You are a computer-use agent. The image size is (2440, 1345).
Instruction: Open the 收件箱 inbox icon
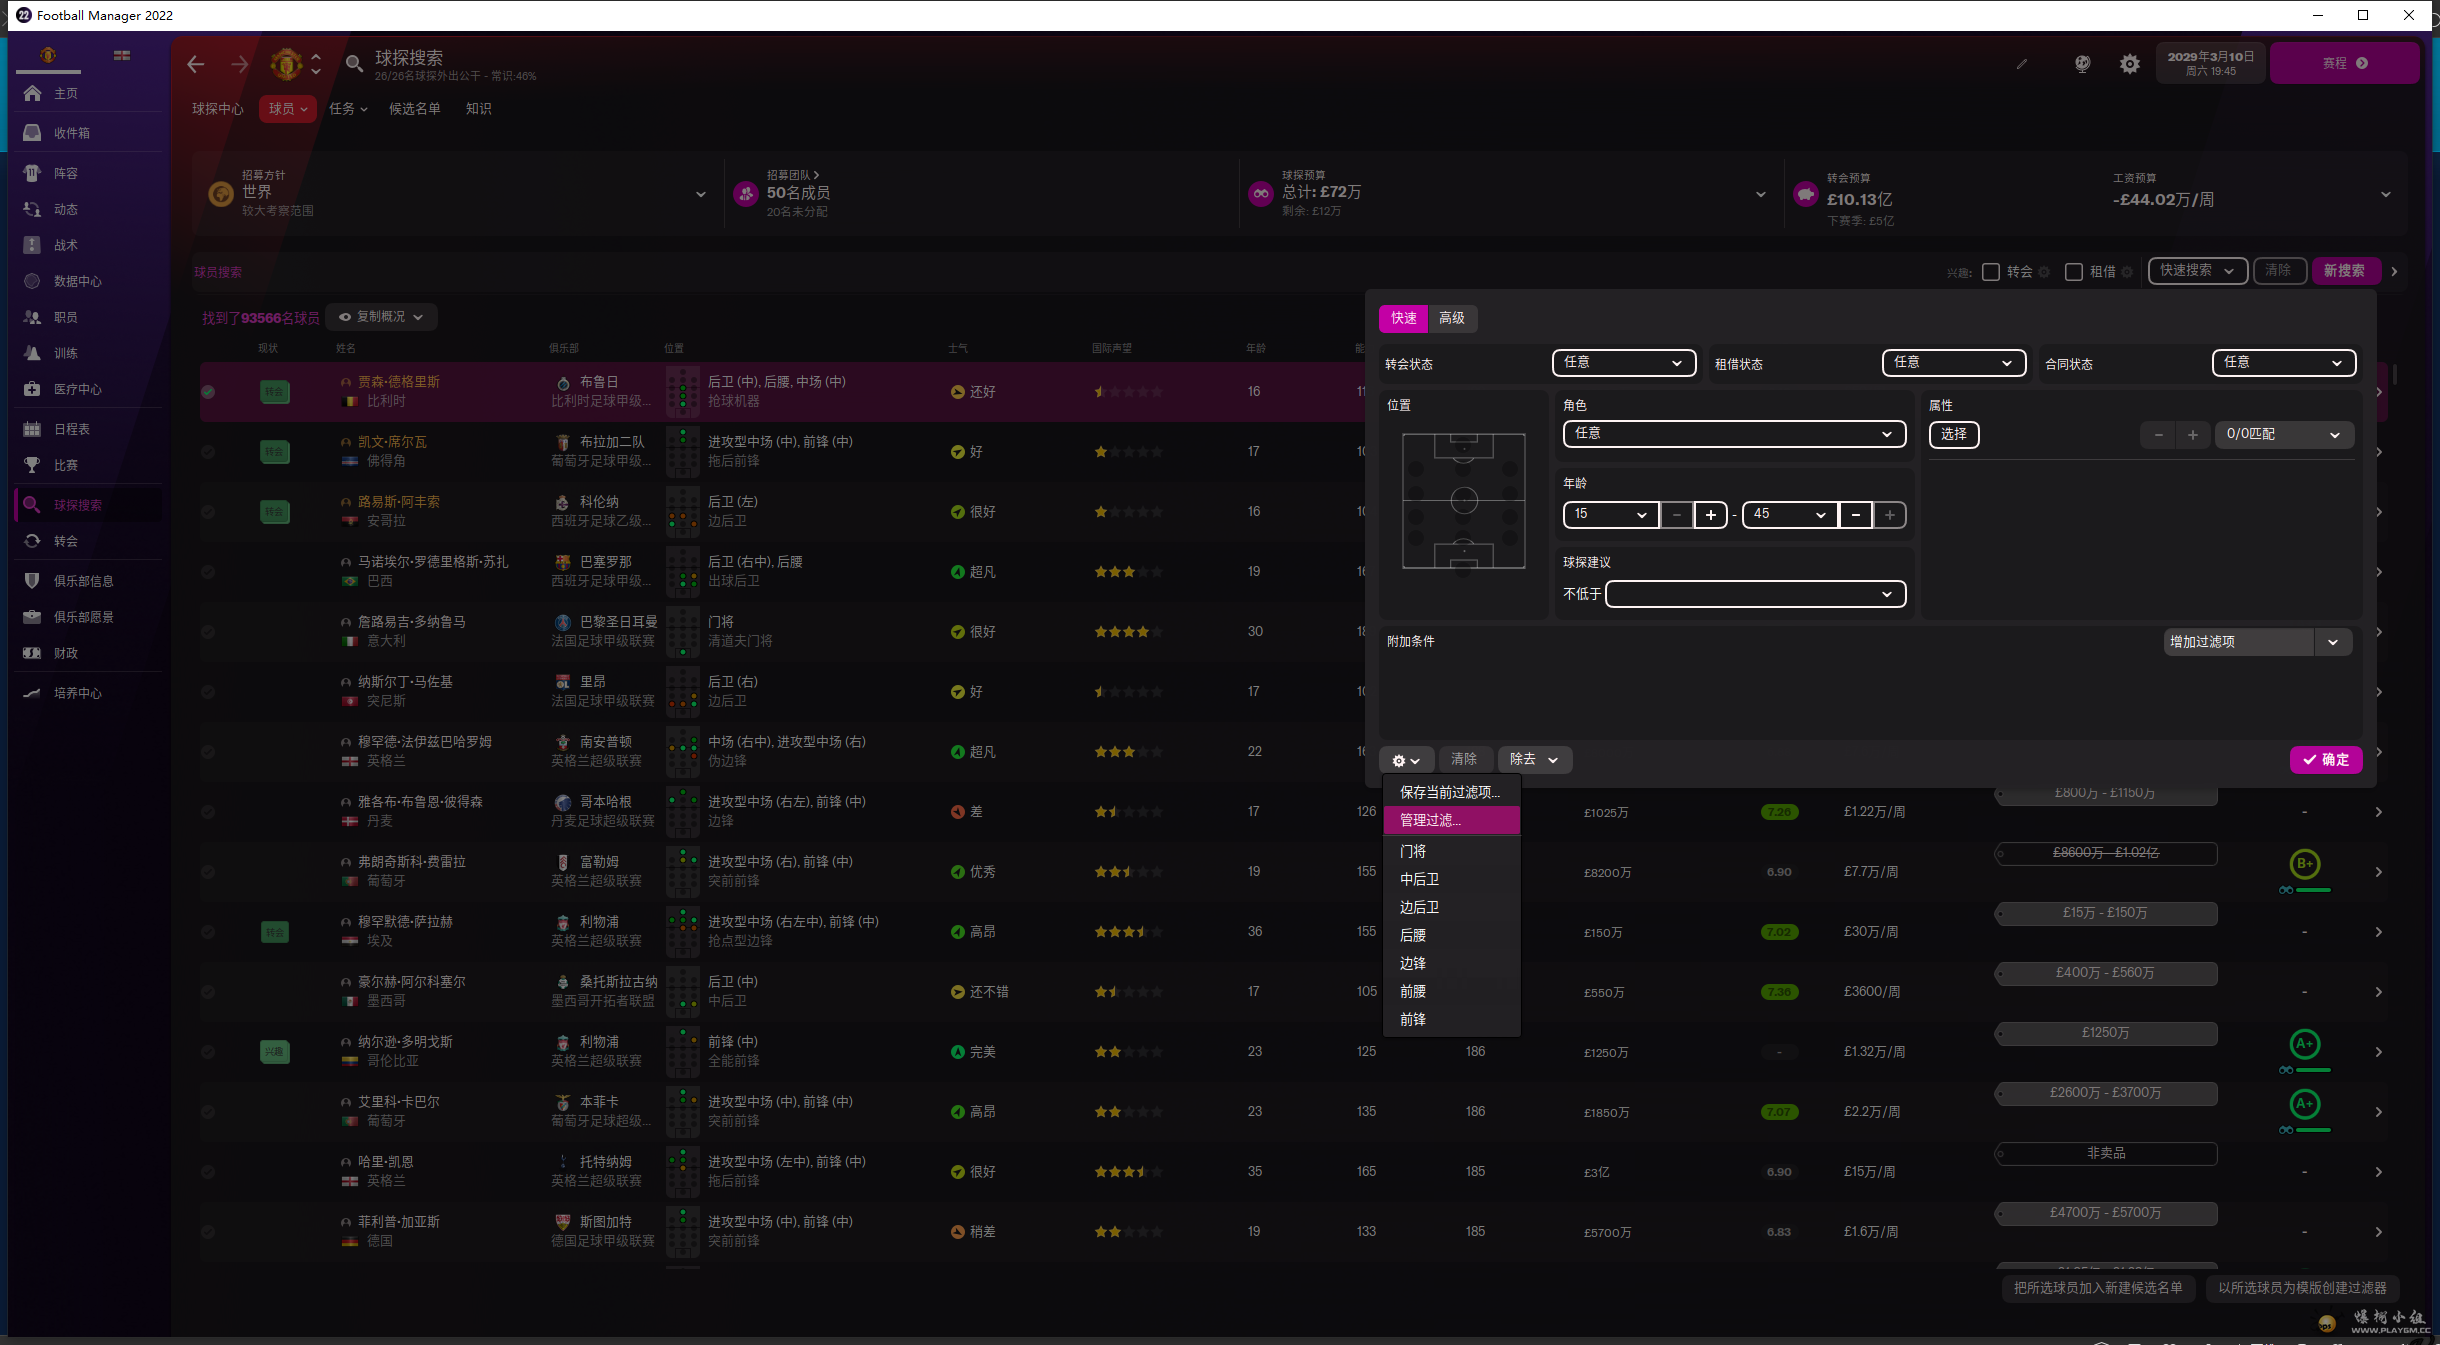(x=32, y=133)
